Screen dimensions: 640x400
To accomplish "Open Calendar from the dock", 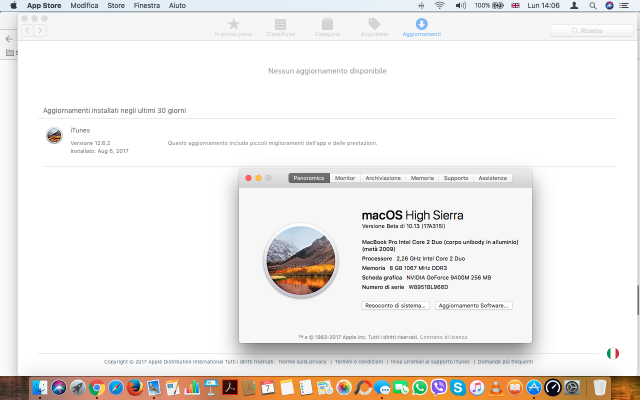I will coord(268,387).
